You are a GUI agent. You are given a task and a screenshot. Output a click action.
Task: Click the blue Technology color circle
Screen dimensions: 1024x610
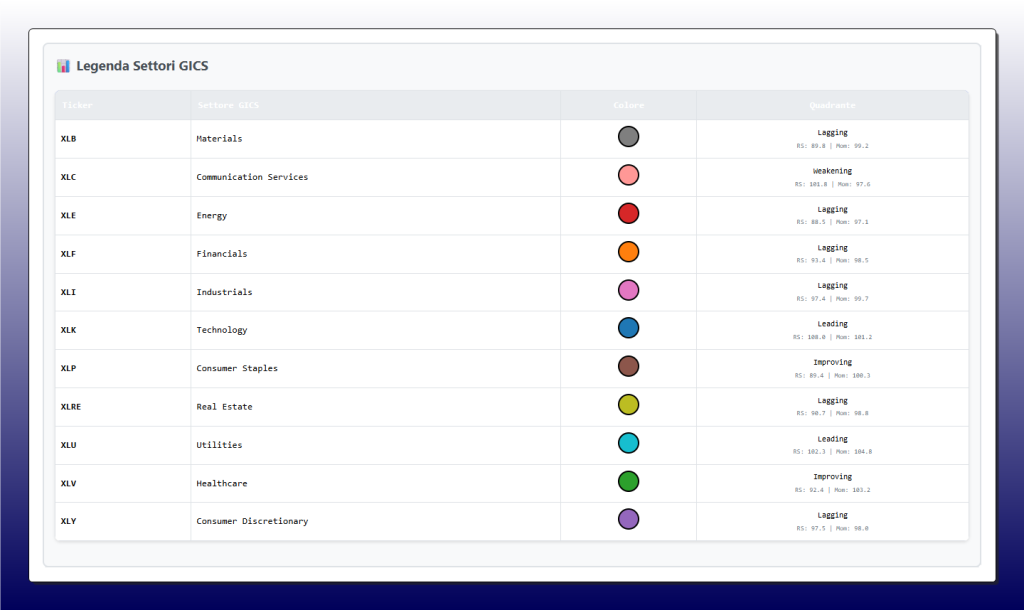coord(628,328)
